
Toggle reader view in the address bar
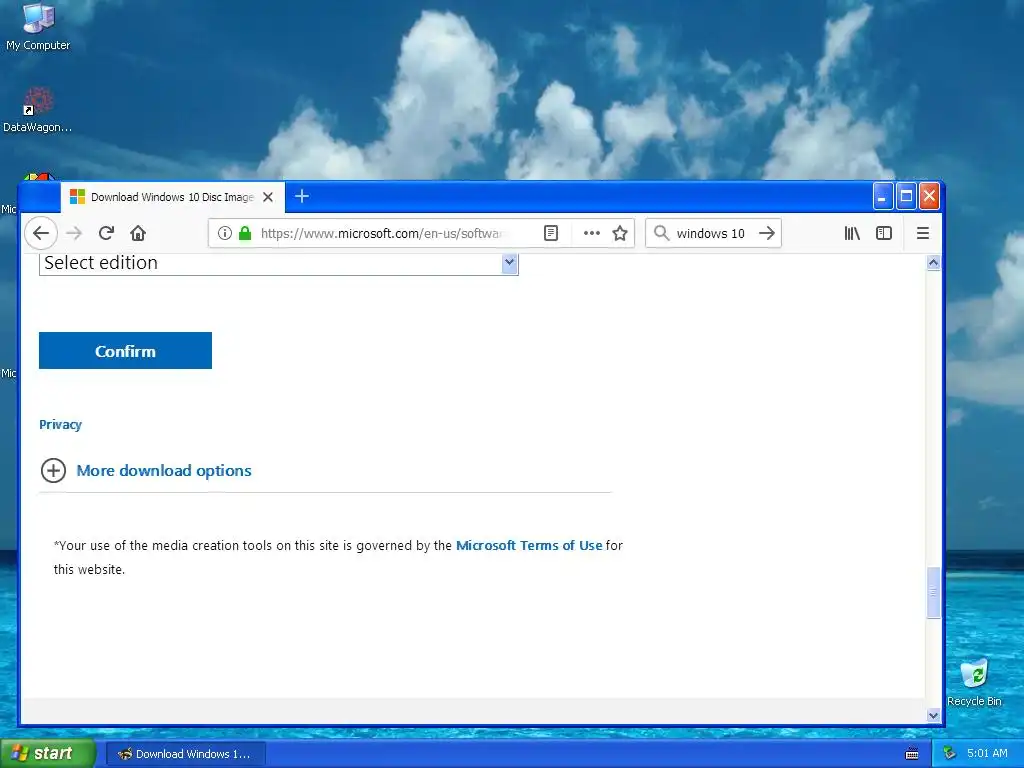(551, 233)
